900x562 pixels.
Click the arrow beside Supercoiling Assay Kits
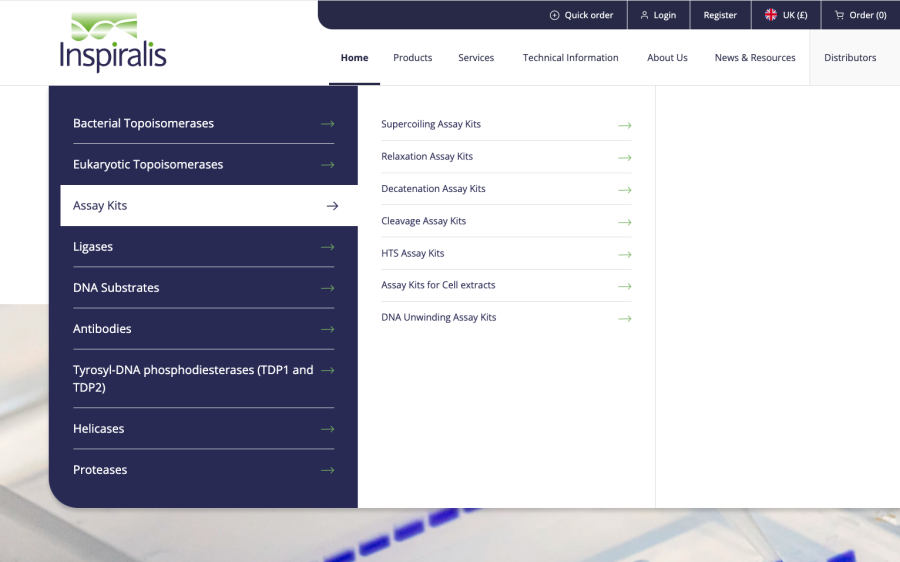[624, 125]
